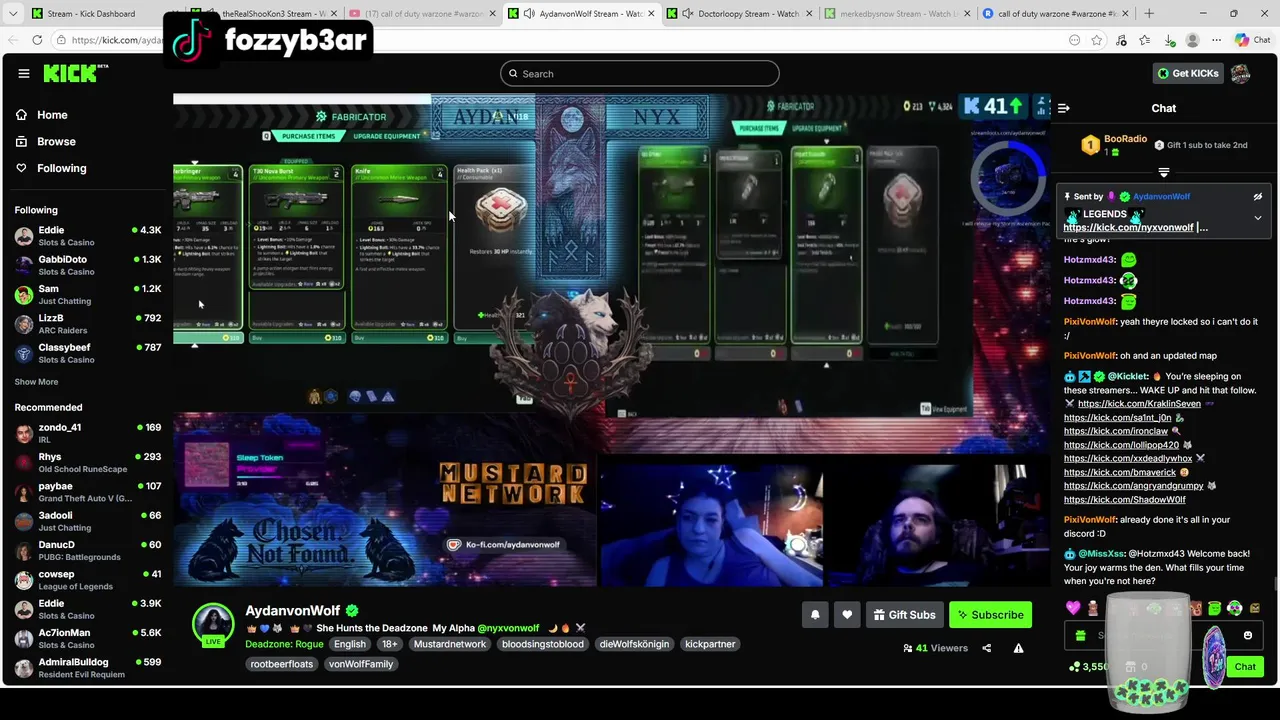Image resolution: width=1280 pixels, height=720 pixels.
Task: Open zondo_41 recommended channel
Action: (88, 433)
